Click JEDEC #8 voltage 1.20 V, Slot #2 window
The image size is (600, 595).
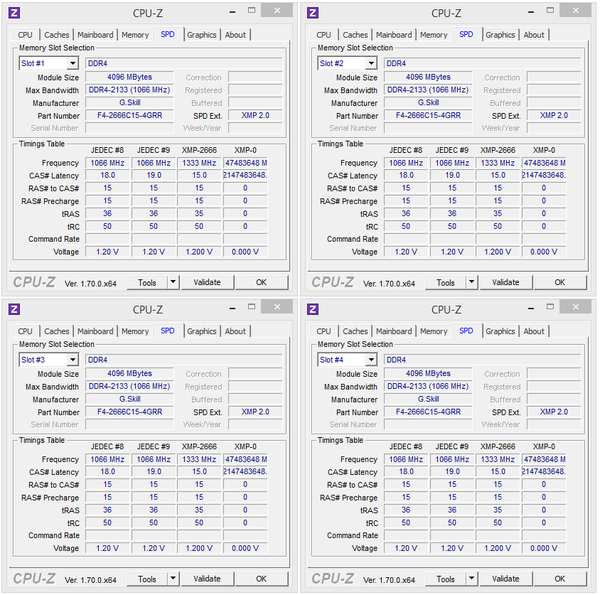pyautogui.click(x=406, y=252)
